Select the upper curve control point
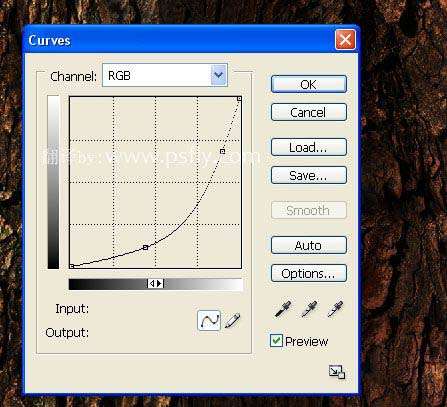The width and height of the screenshot is (447, 407). coord(222,151)
